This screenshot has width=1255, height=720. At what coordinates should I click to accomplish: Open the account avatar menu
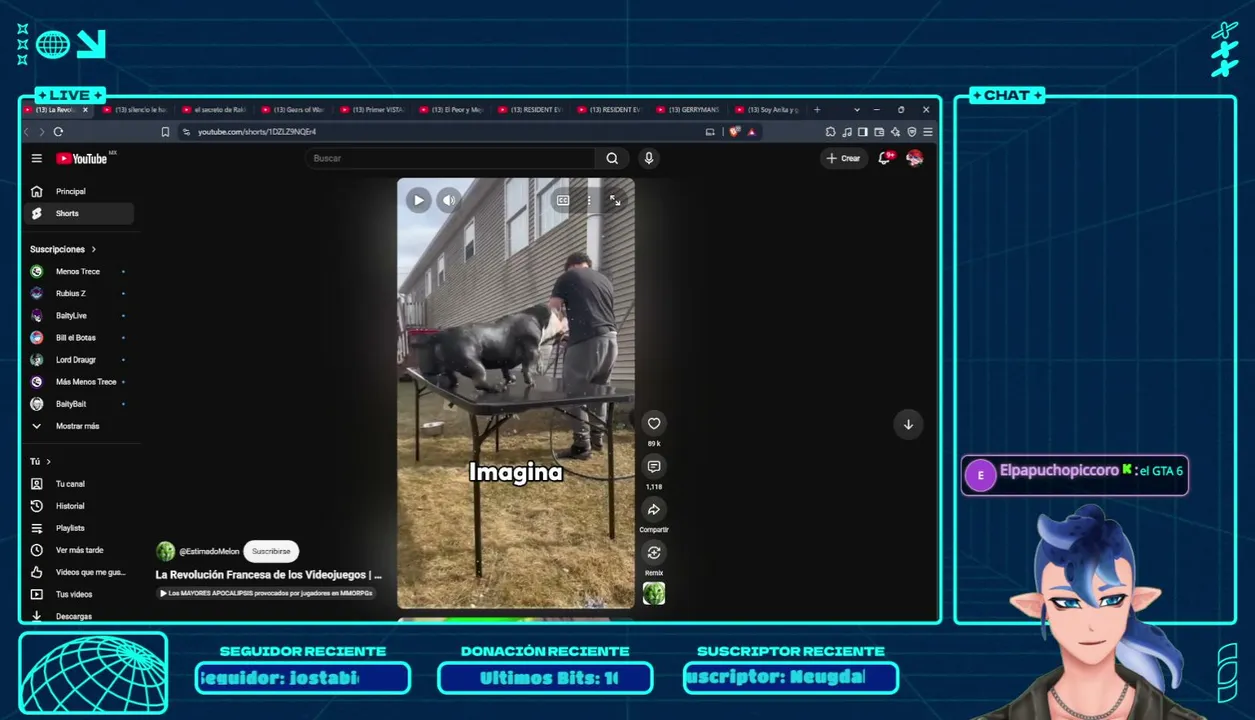click(x=914, y=158)
